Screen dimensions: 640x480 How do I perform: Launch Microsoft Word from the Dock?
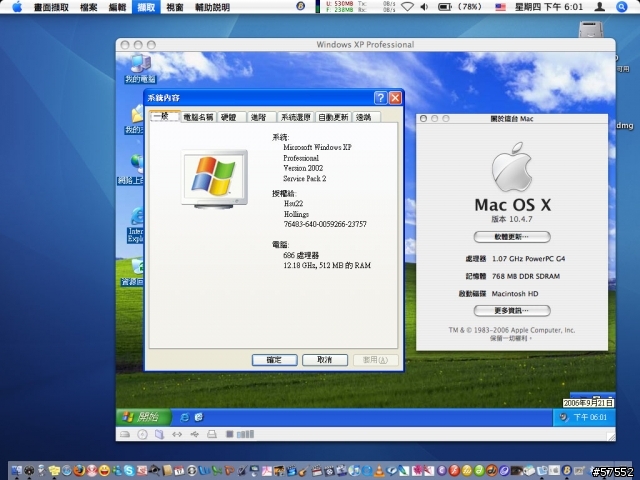[204, 470]
